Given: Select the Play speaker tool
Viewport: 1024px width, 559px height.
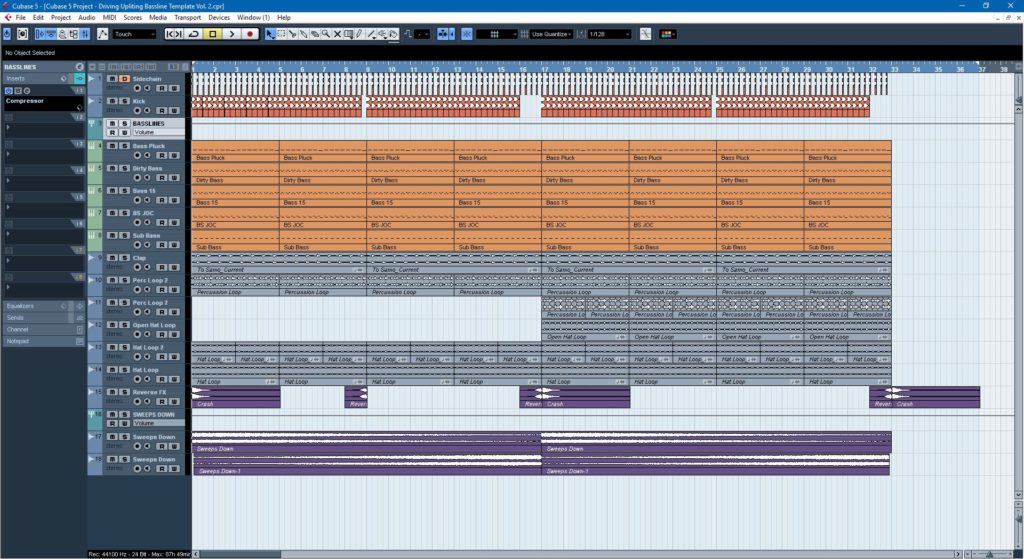Looking at the screenshot, I should tap(382, 34).
